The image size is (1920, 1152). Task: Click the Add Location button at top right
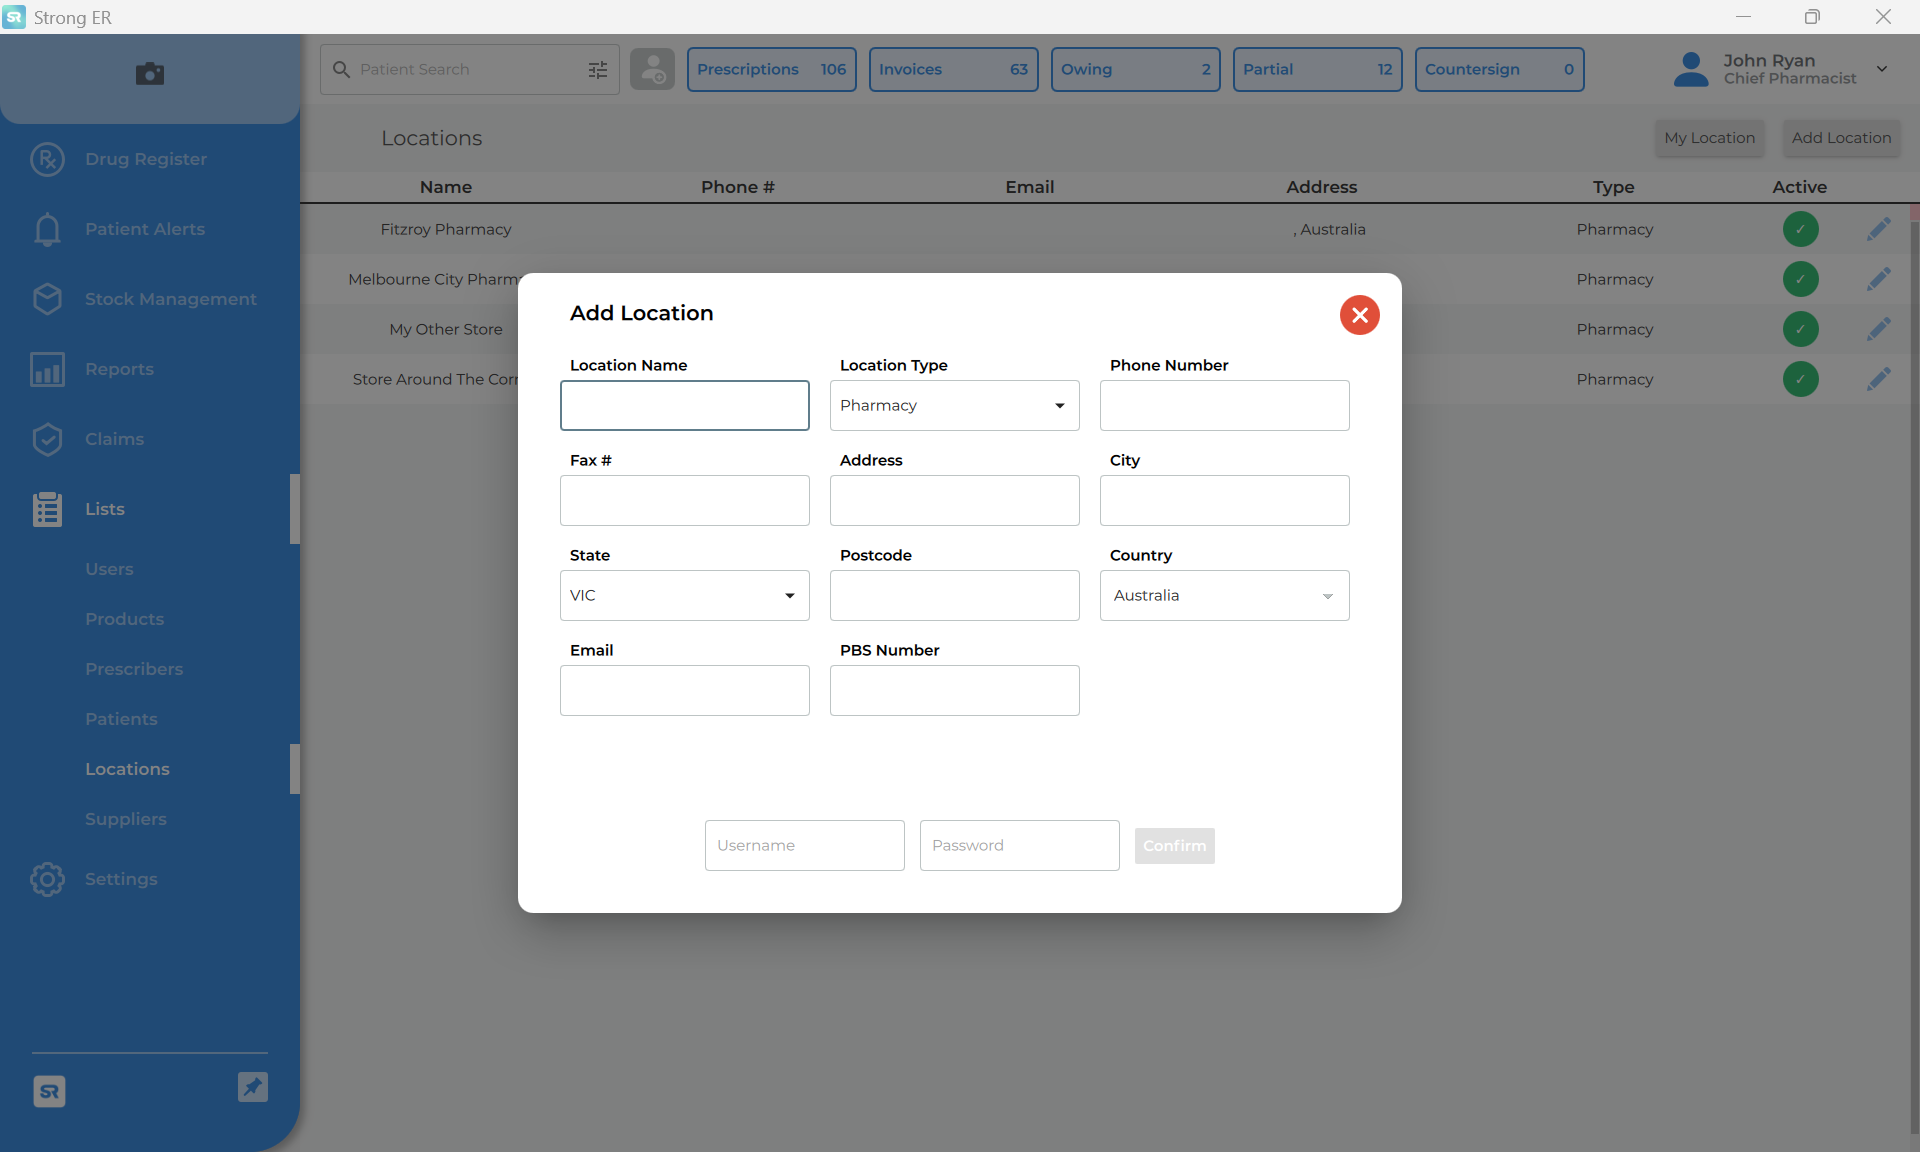coord(1842,138)
